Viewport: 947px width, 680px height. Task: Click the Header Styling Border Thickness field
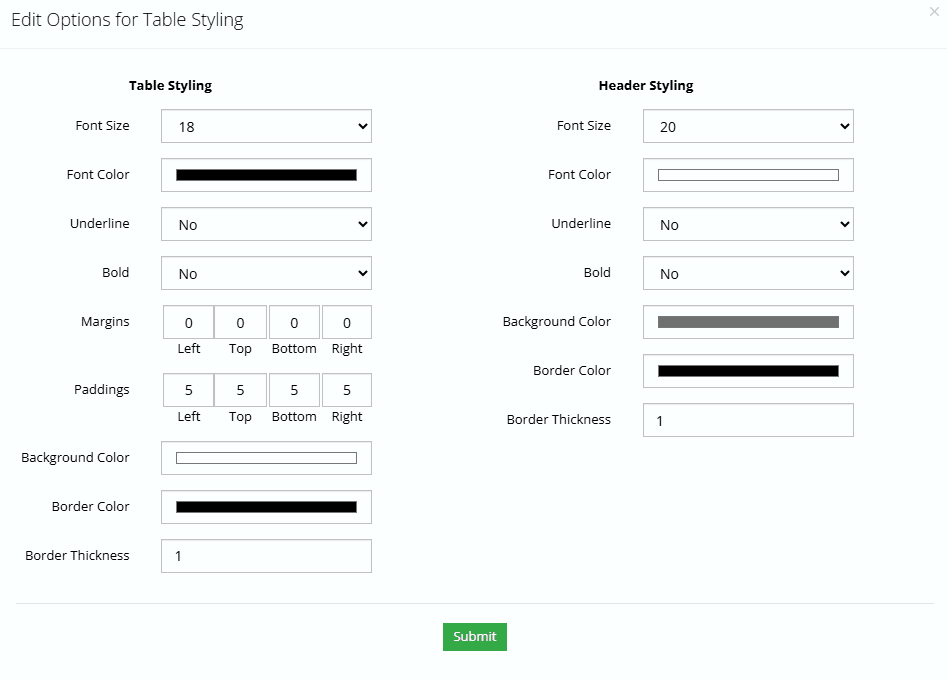tap(748, 420)
